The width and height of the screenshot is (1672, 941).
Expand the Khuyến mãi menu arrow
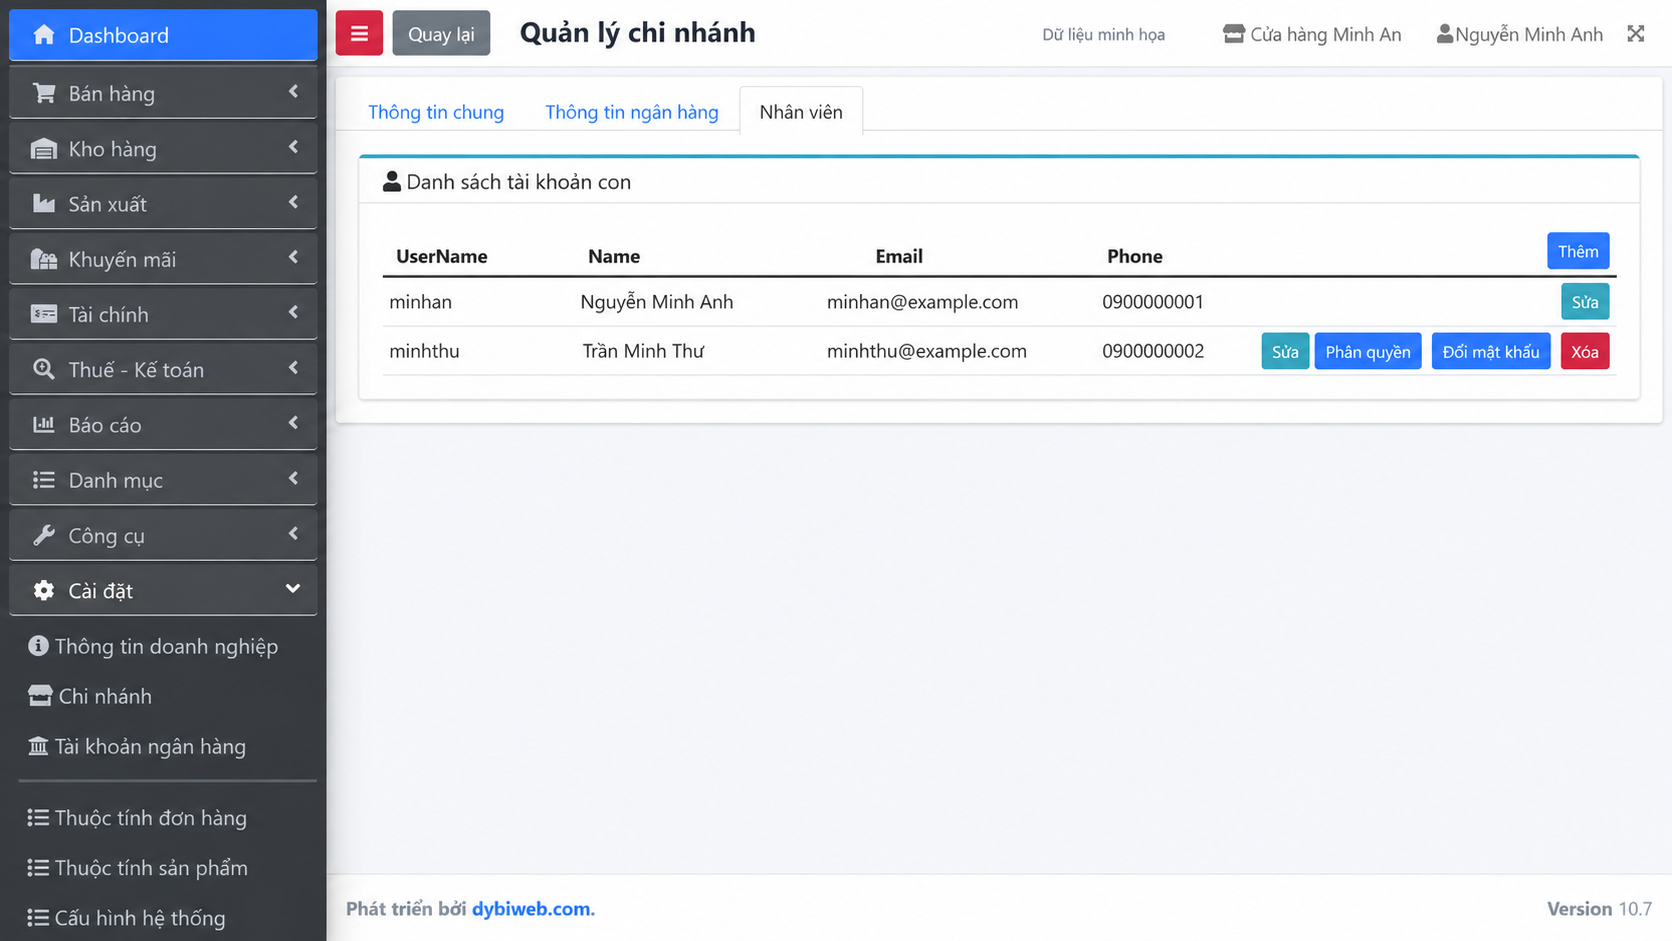click(x=293, y=257)
